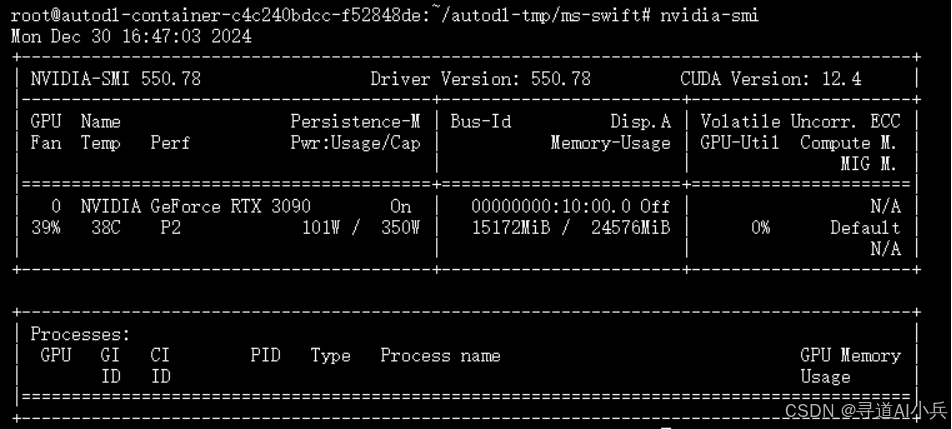
Task: Click the Persistence-M column header
Action: (x=355, y=121)
